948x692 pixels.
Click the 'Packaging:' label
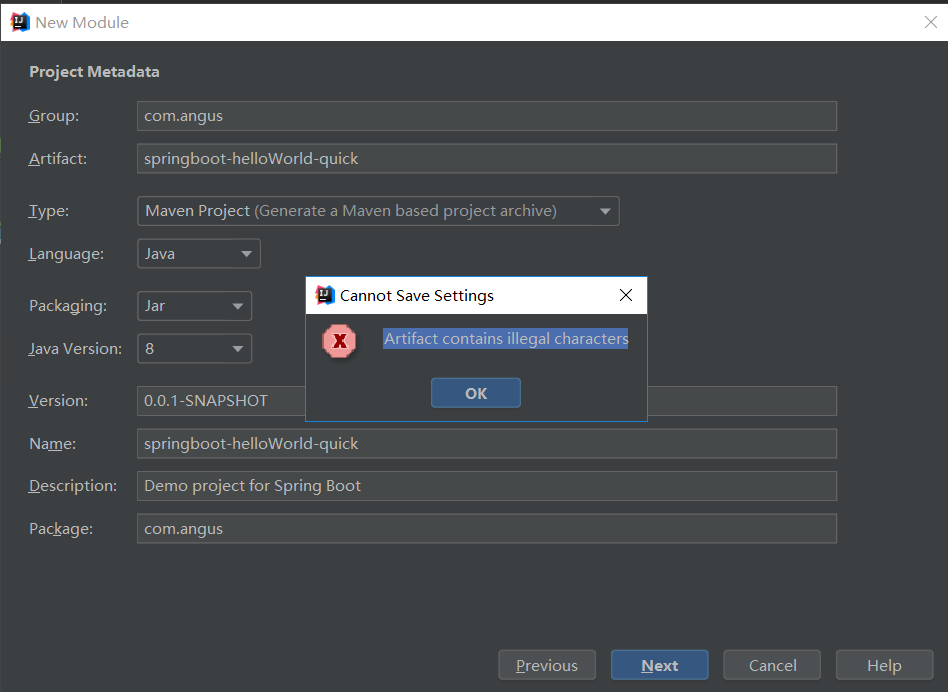68,306
